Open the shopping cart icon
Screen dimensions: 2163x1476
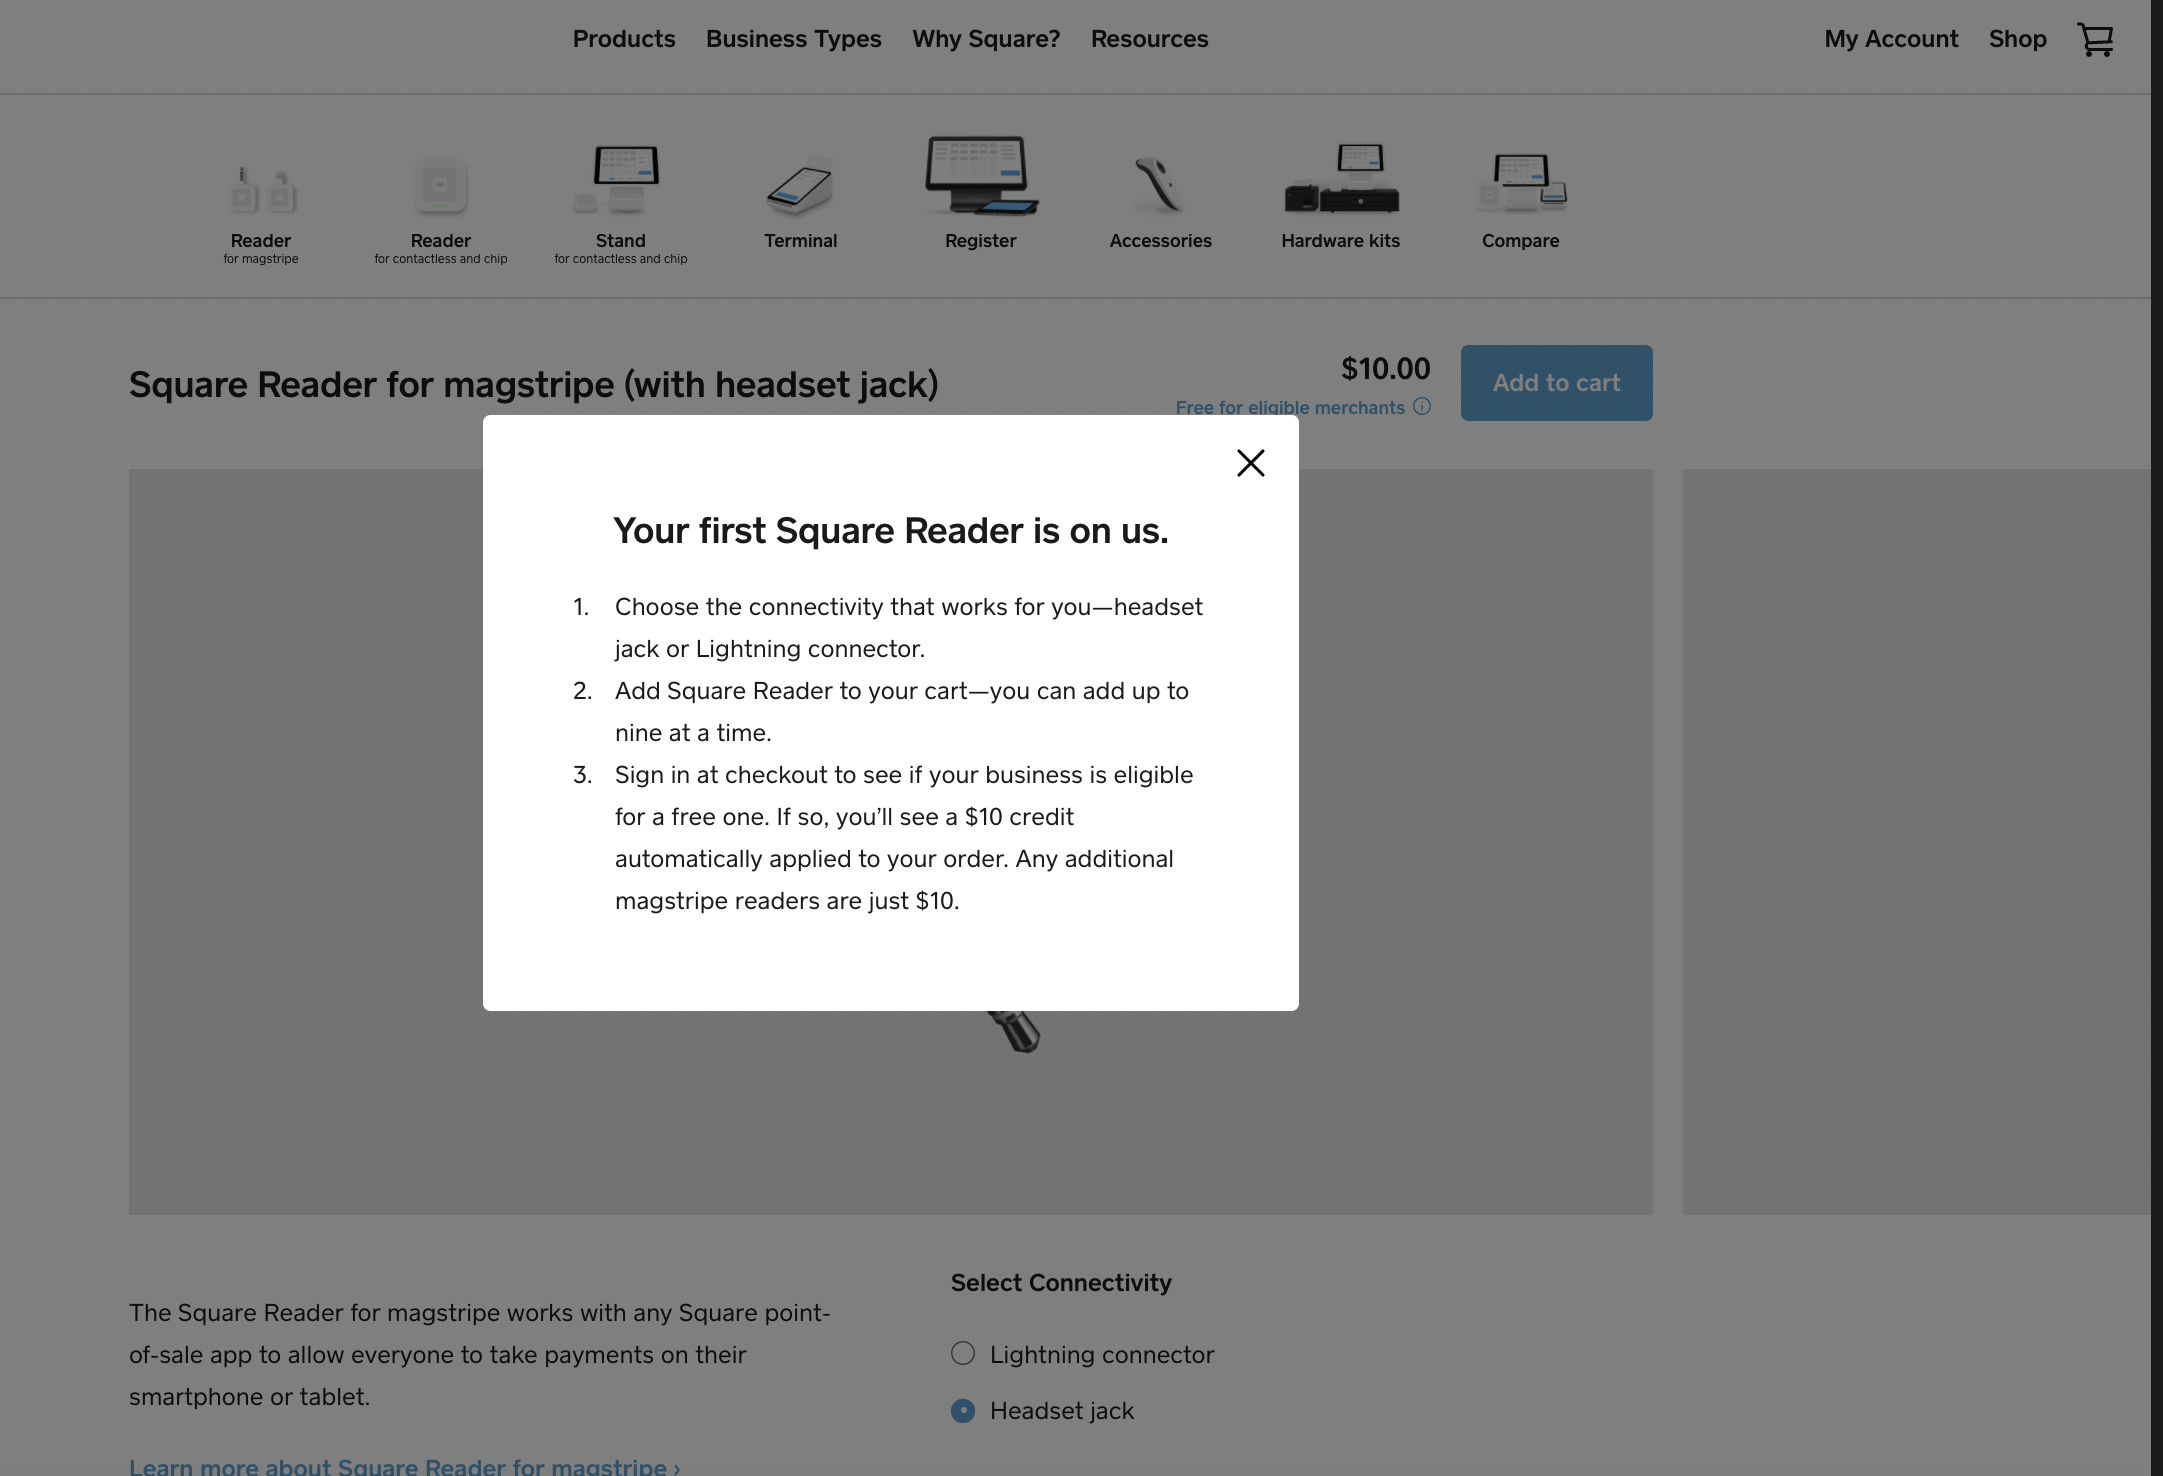(x=2095, y=40)
